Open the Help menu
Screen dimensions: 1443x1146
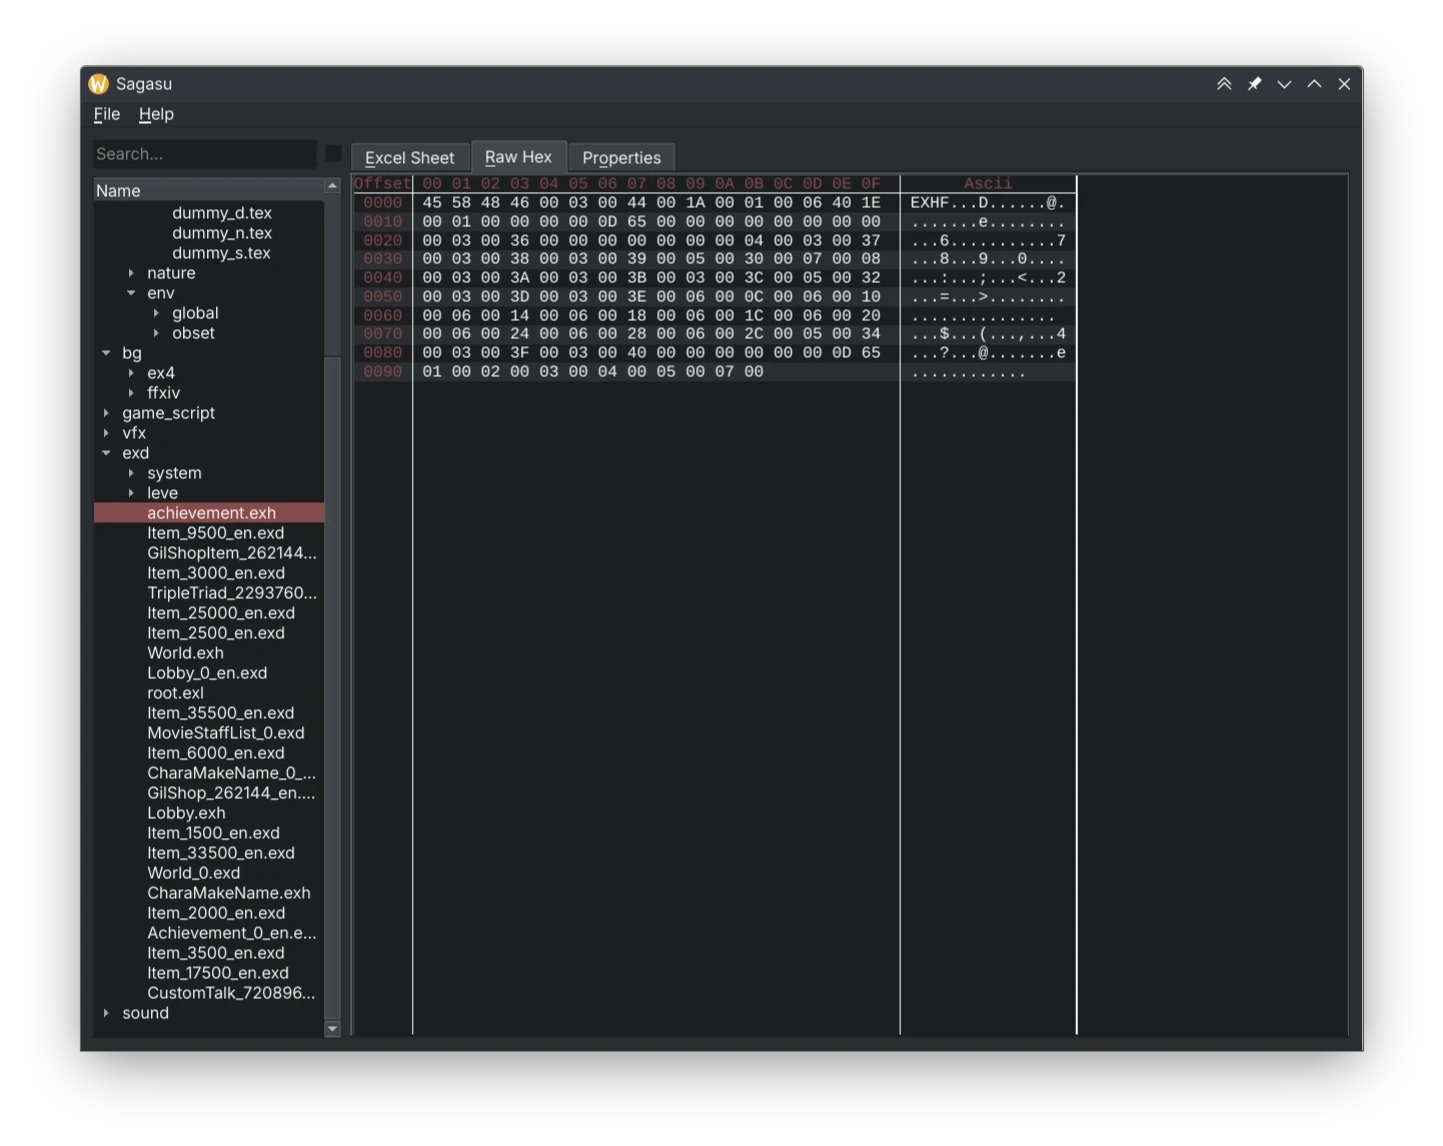(x=156, y=114)
